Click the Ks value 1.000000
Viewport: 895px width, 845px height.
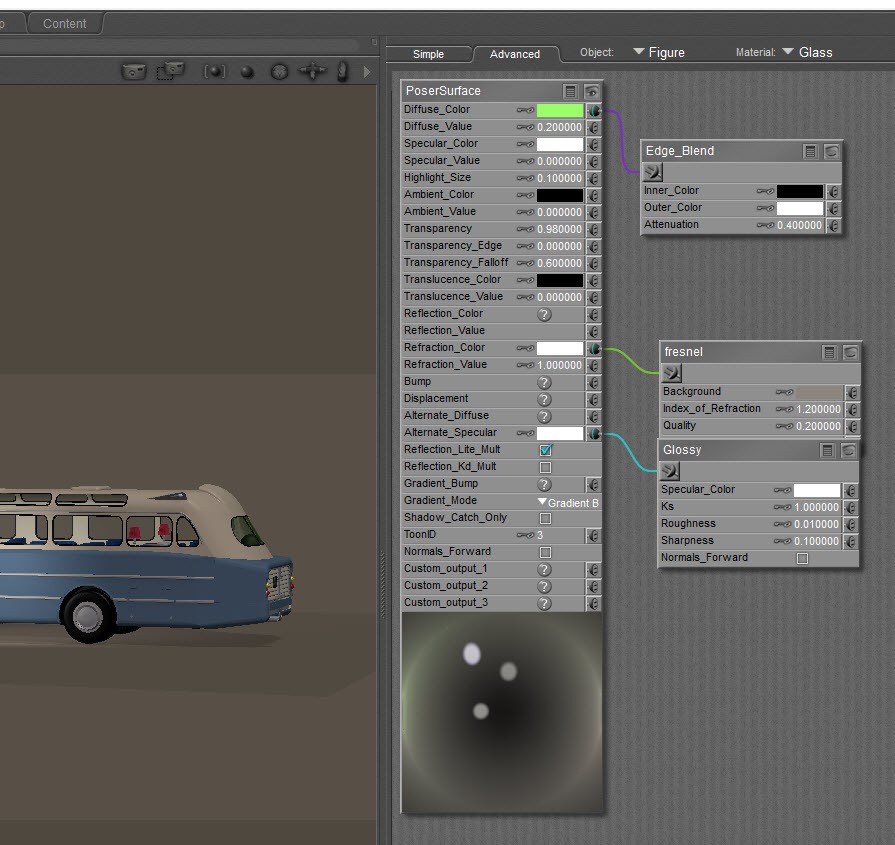pos(817,508)
